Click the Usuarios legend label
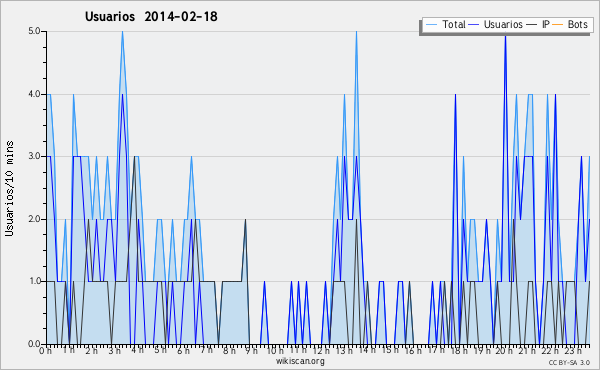Viewport: 600px width, 370px height. tap(503, 24)
